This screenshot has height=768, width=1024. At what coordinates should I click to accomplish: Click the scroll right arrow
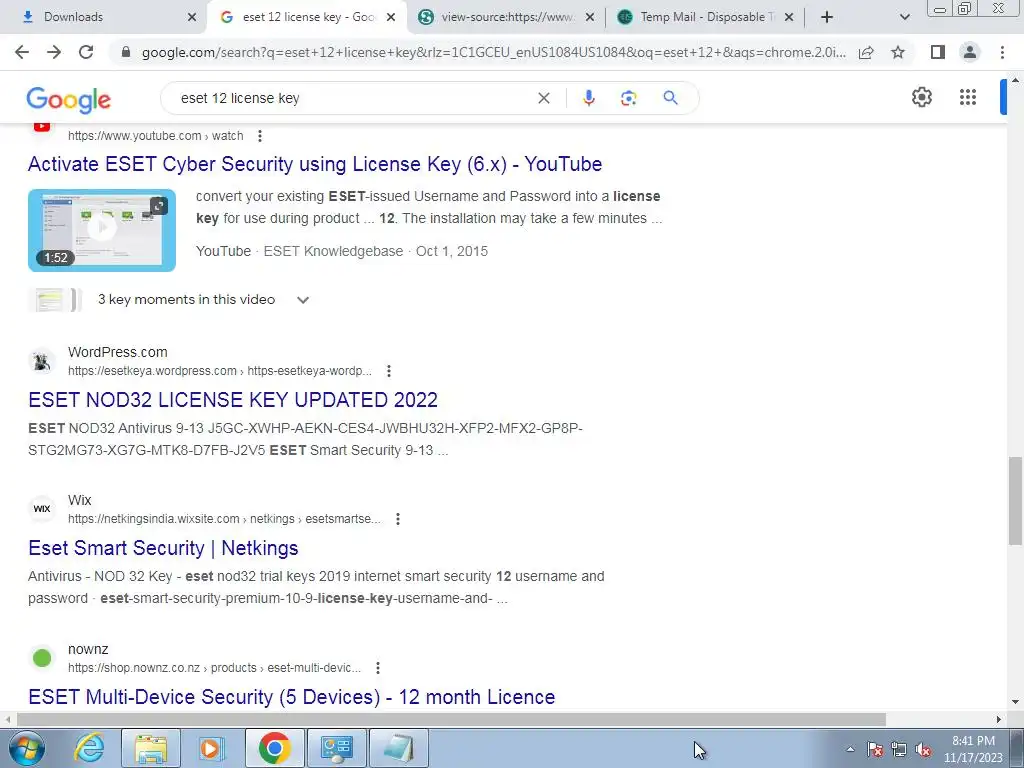tap(999, 720)
